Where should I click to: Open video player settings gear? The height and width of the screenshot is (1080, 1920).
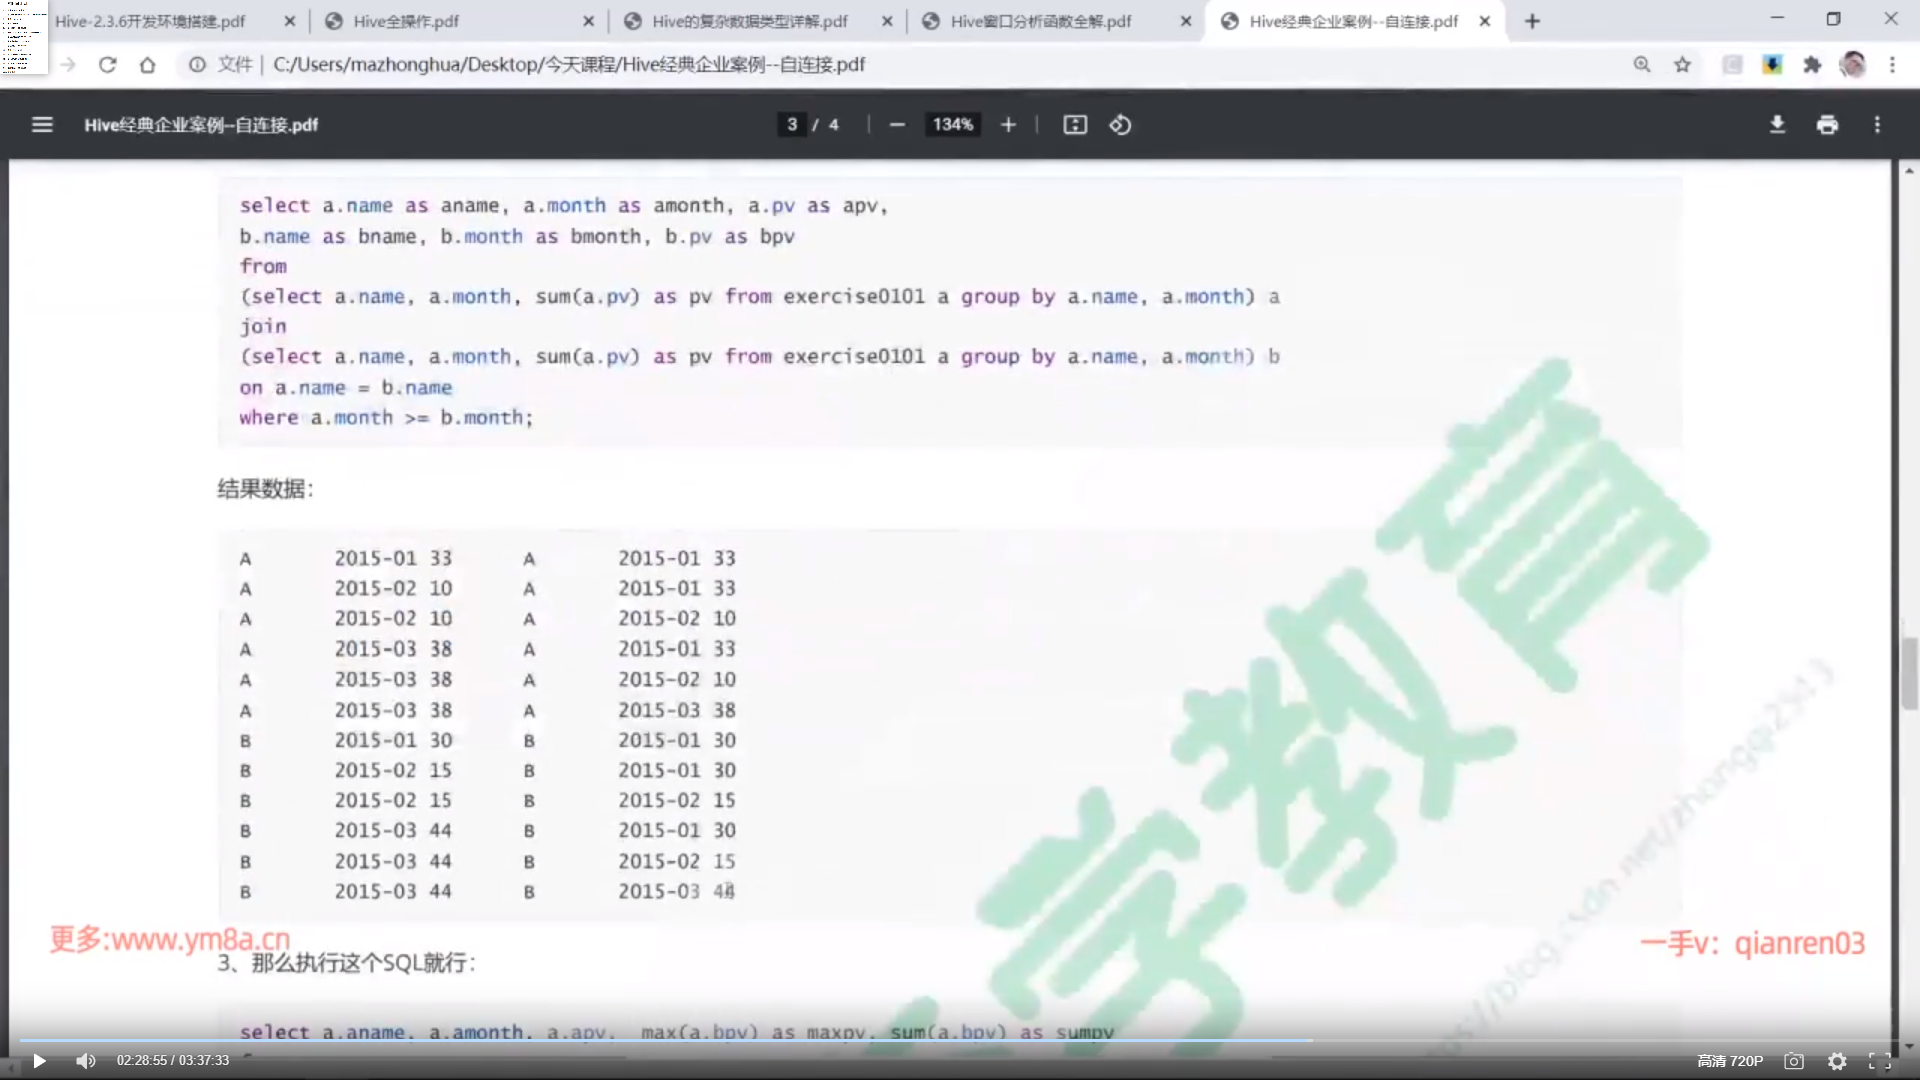pos(1837,1062)
